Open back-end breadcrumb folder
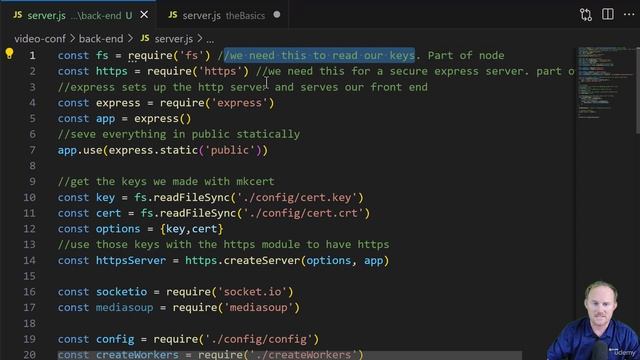640x360 pixels. click(x=101, y=39)
